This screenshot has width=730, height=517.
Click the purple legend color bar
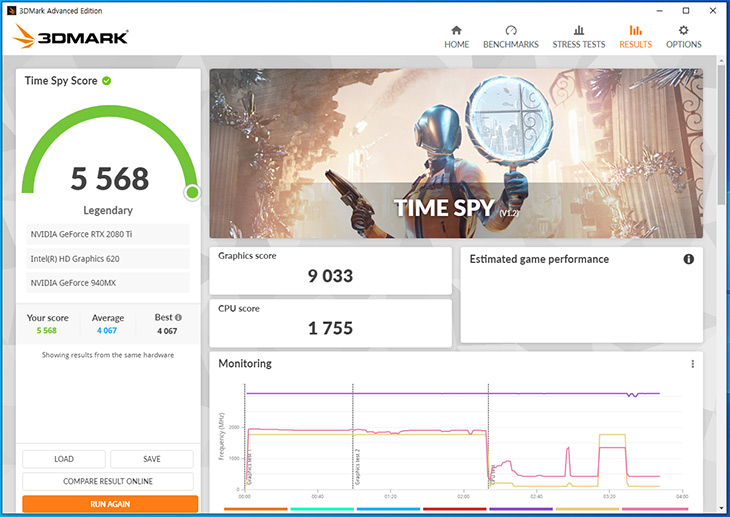pyautogui.click(x=521, y=509)
